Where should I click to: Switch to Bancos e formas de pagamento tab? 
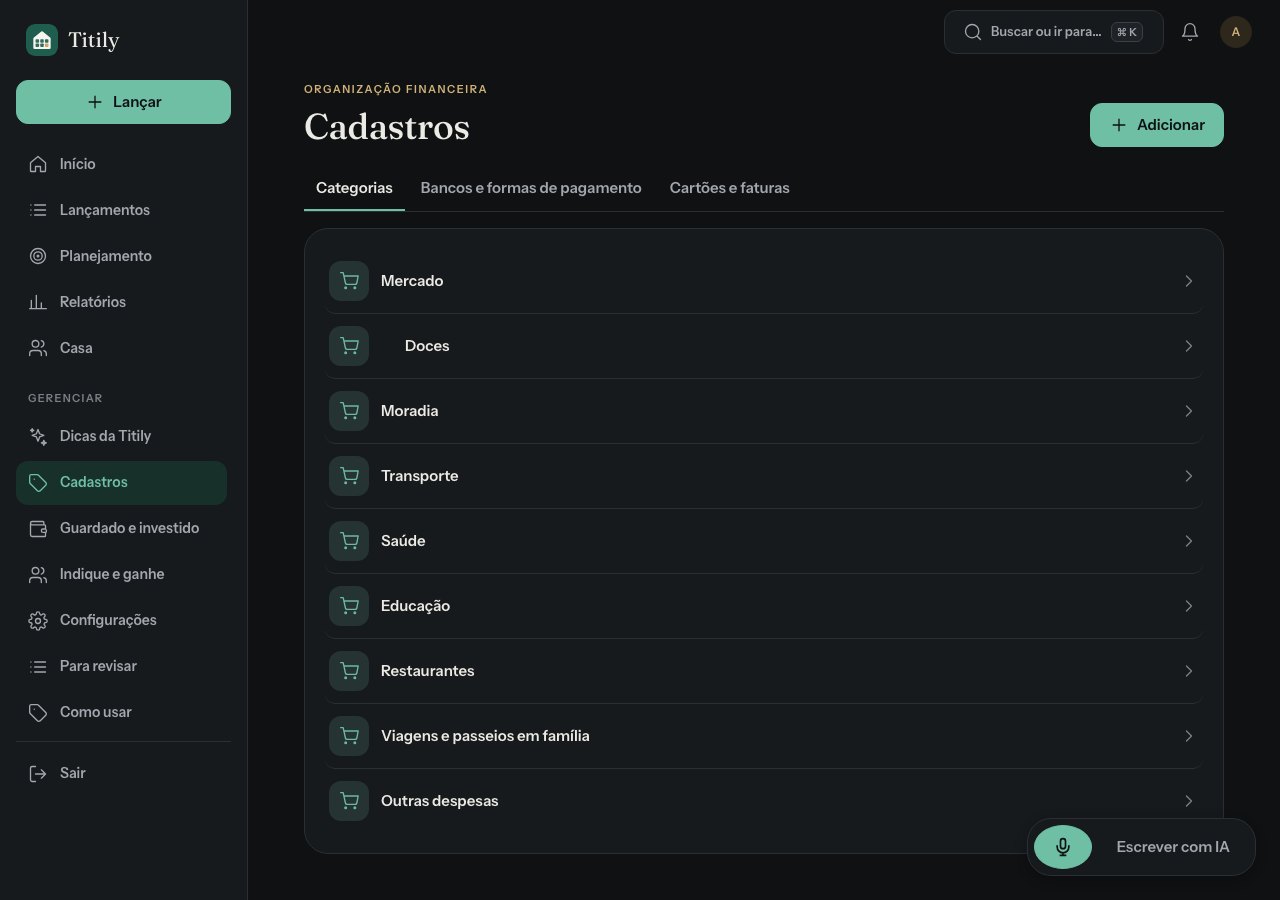pyautogui.click(x=531, y=188)
